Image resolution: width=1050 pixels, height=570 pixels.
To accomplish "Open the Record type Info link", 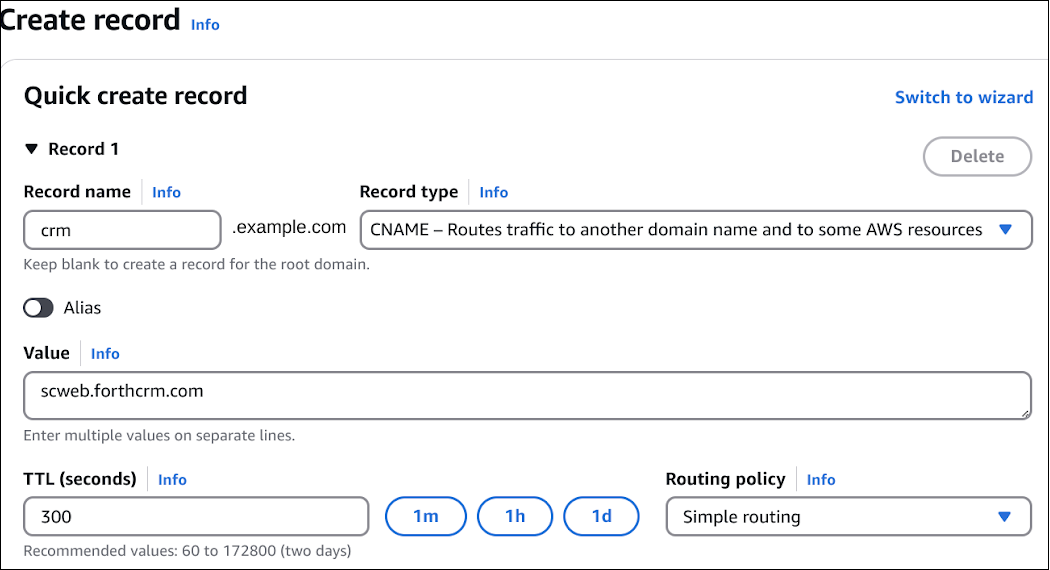I will coord(493,192).
